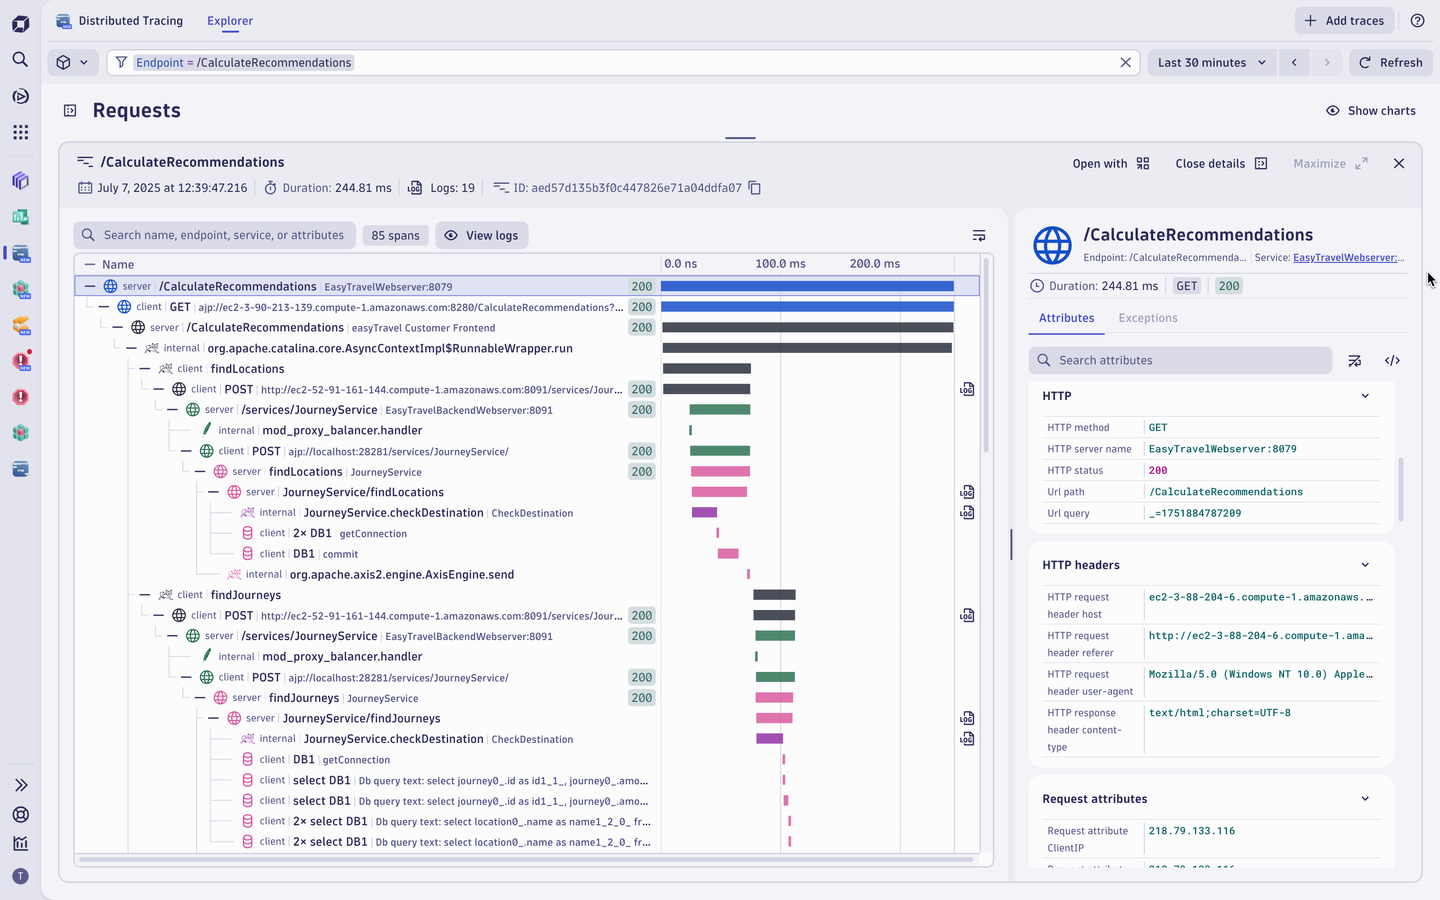The height and width of the screenshot is (900, 1440).
Task: Toggle Show charts visibility
Action: tap(1371, 111)
